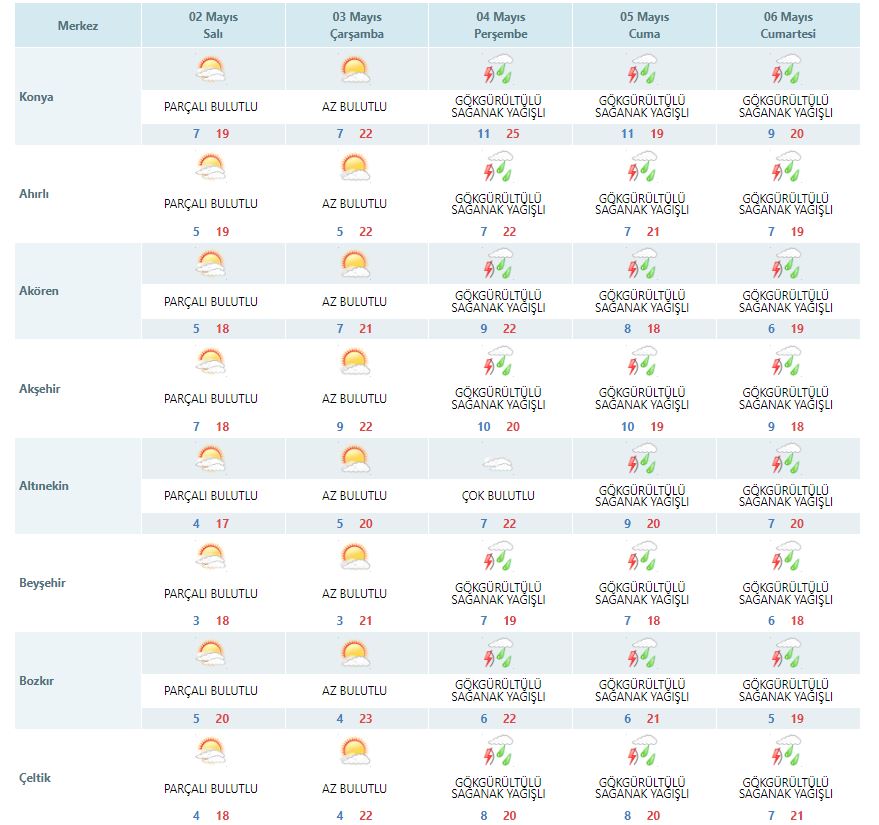Click Akşehir's thunderstorm icon for 05 Mayıs
This screenshot has height=825, width=879.
pos(642,362)
